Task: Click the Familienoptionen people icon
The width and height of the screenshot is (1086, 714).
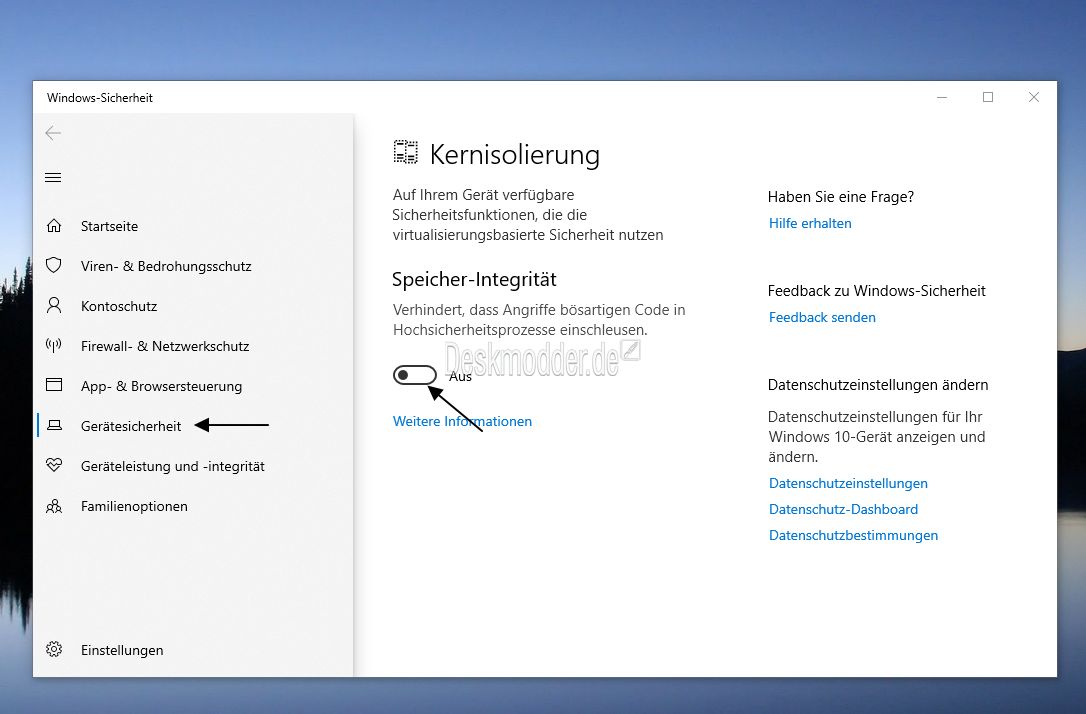Action: (54, 506)
